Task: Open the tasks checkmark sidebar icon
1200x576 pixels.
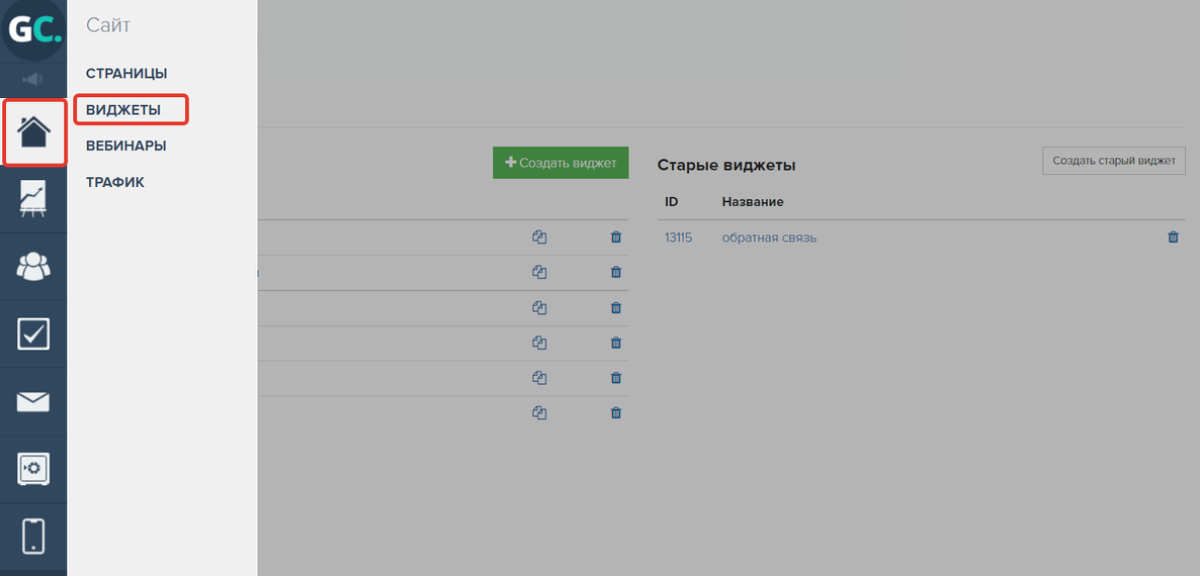Action: (x=34, y=334)
